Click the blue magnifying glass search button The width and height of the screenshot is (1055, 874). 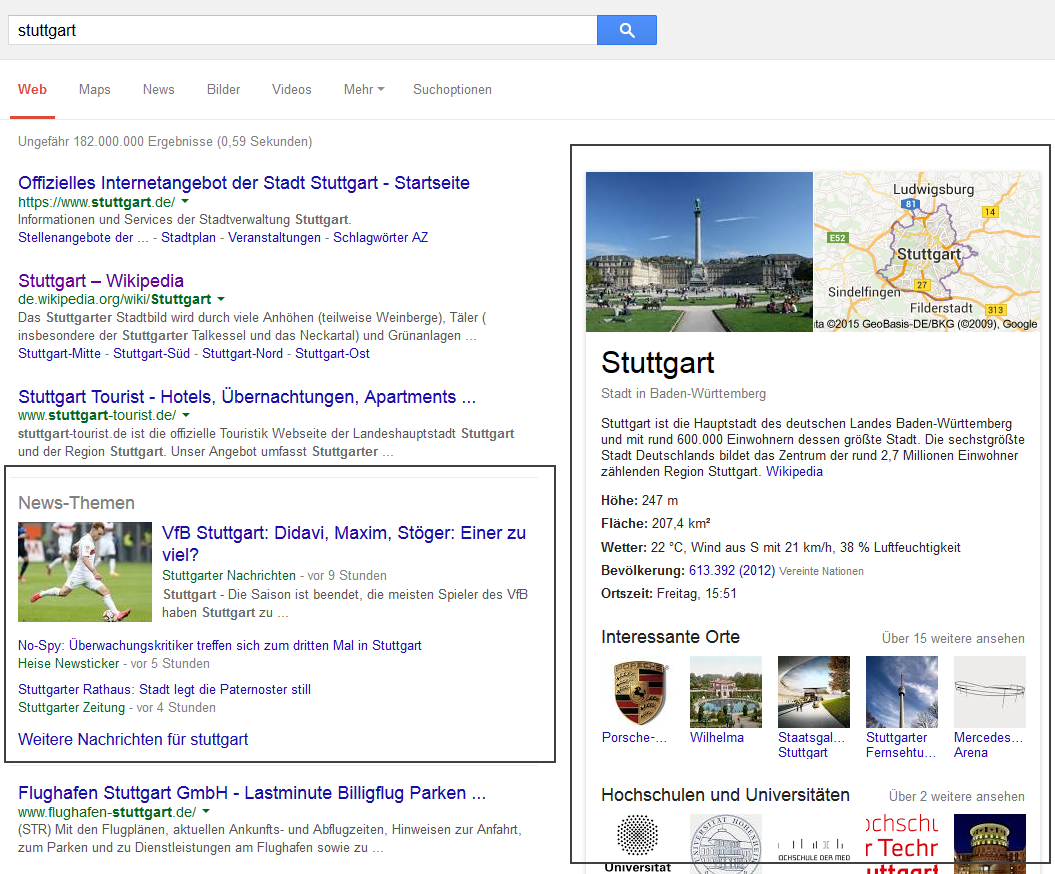[x=626, y=30]
